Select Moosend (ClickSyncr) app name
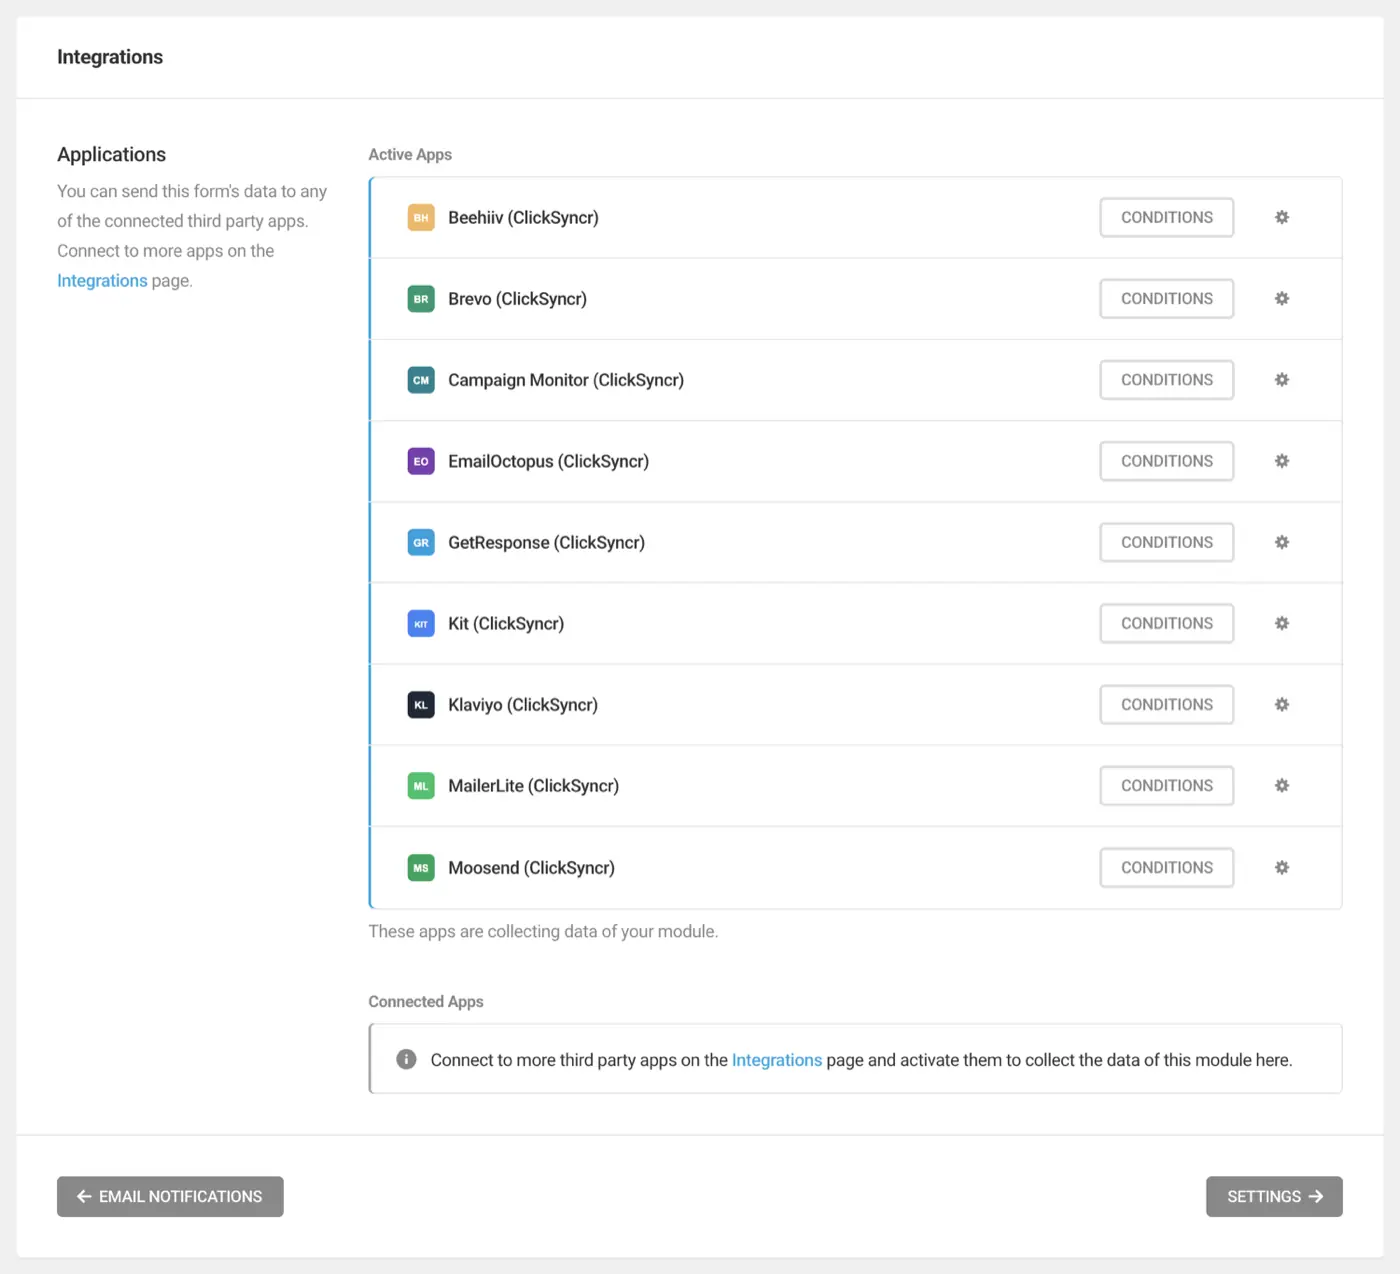The image size is (1400, 1274). pyautogui.click(x=531, y=867)
